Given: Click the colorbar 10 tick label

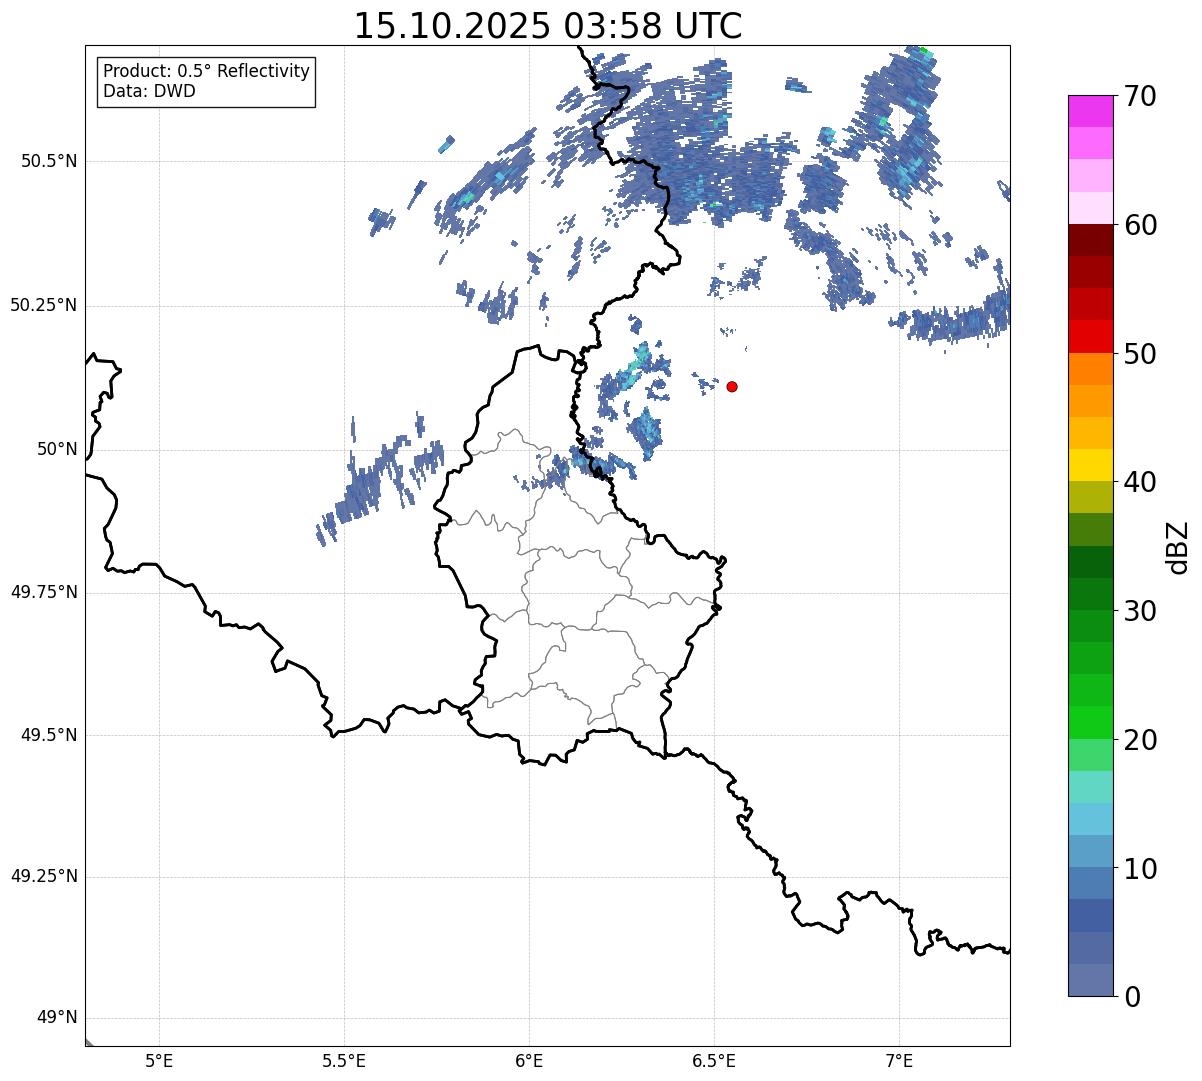Looking at the screenshot, I should pyautogui.click(x=1139, y=869).
